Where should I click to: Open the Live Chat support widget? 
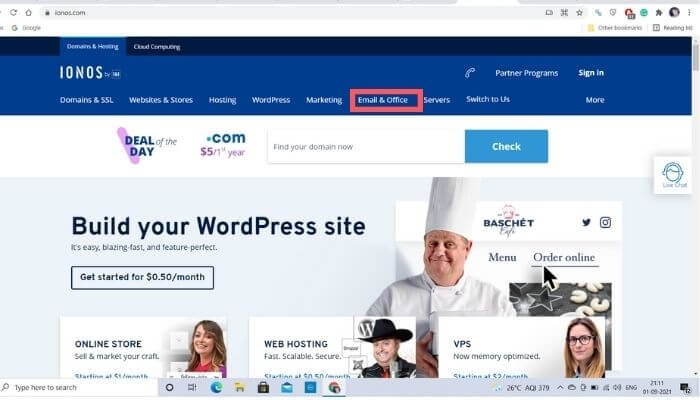(x=673, y=175)
